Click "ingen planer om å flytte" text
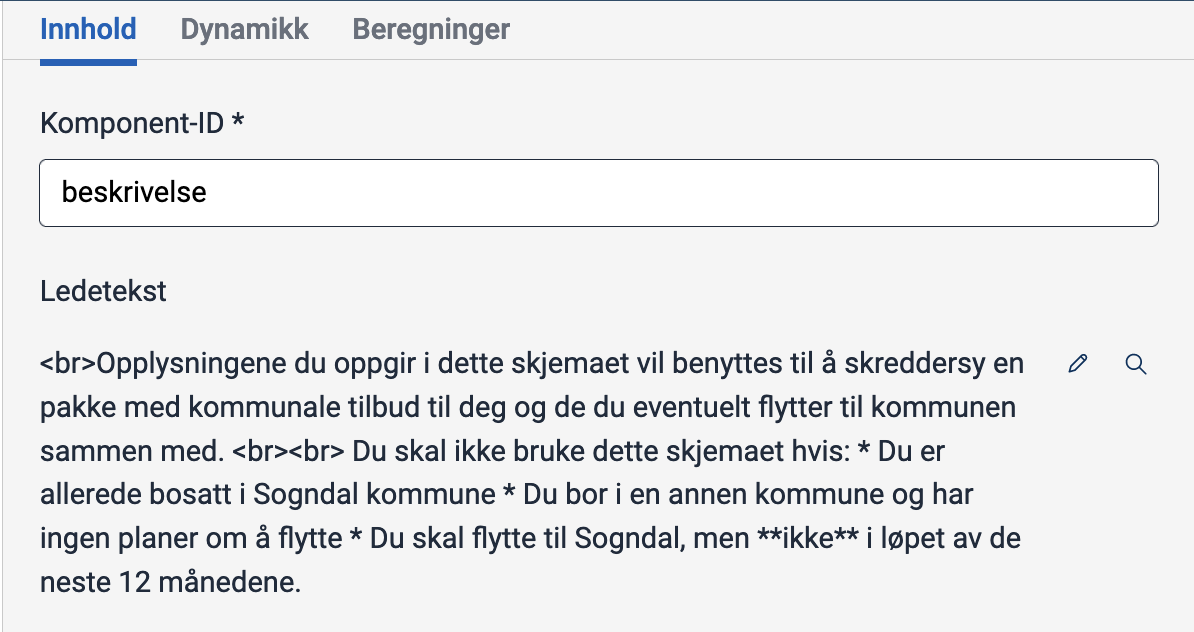The width and height of the screenshot is (1194, 632). 190,538
